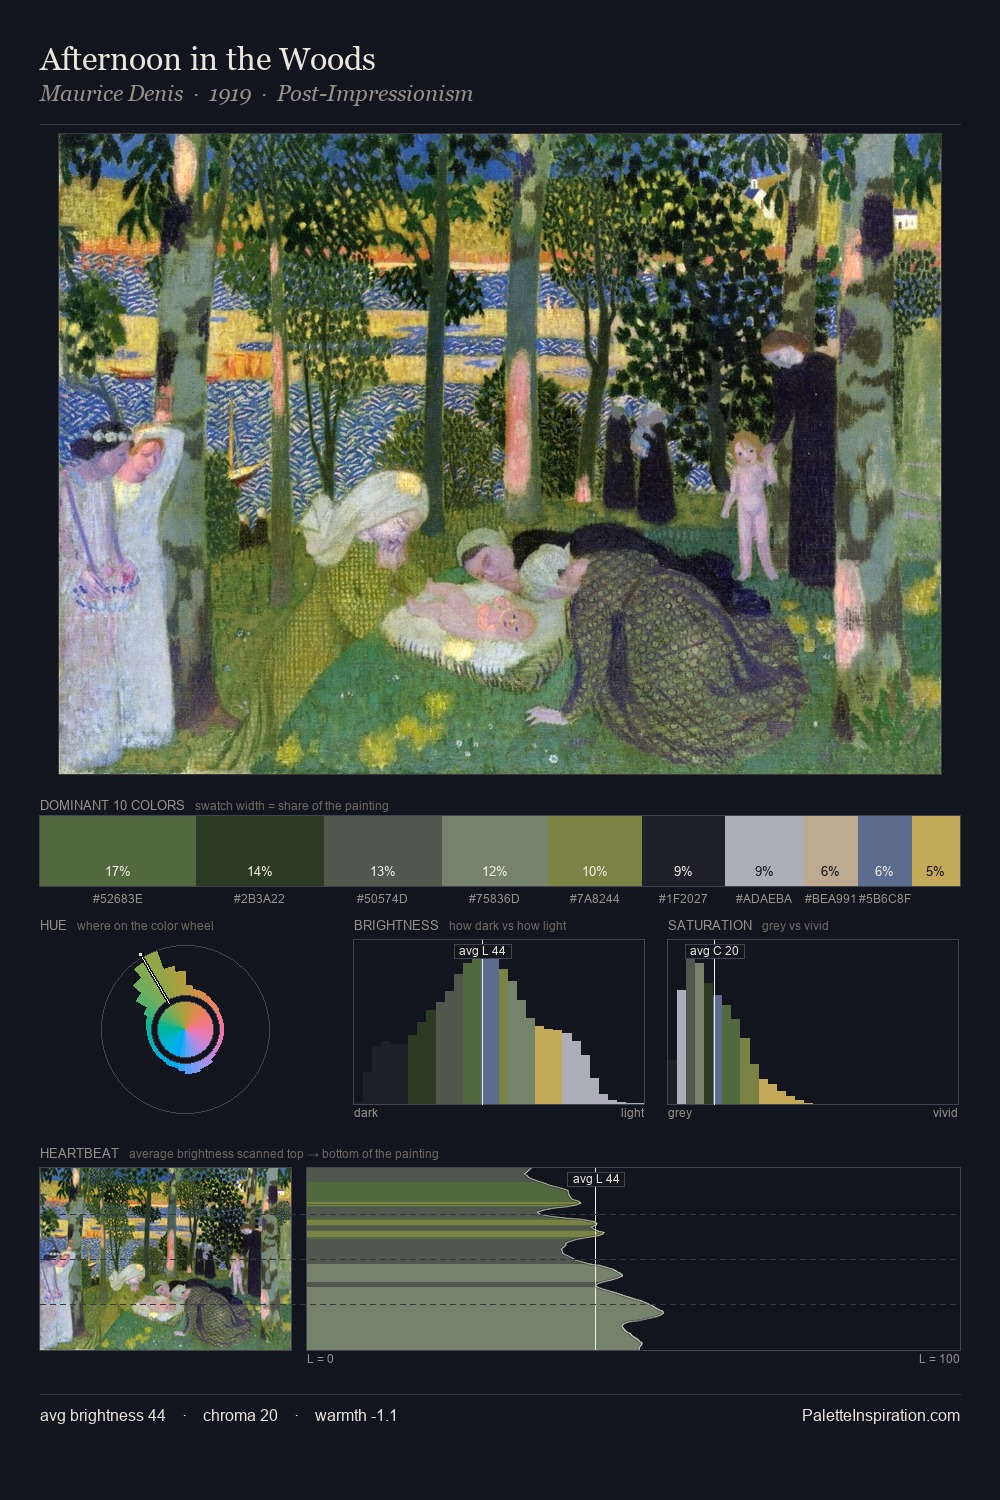Image resolution: width=1000 pixels, height=1500 pixels.
Task: Click the 'HEARTBEAT' section heading
Action: 79,1153
